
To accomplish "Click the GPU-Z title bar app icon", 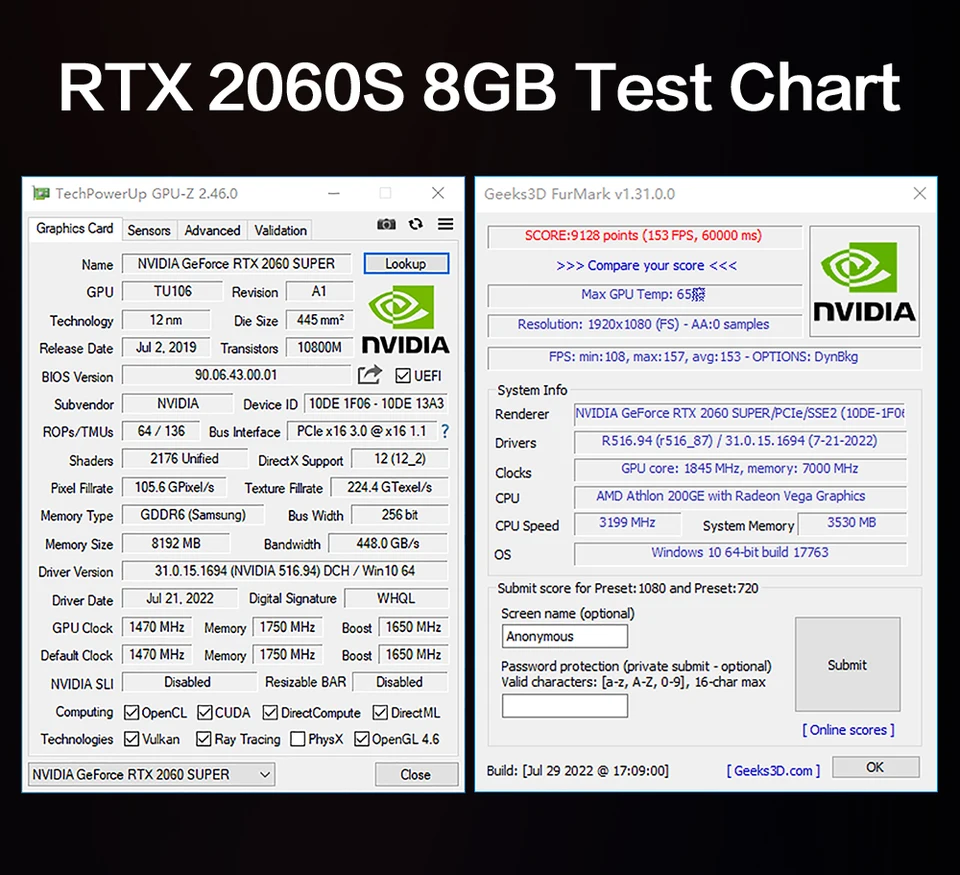I will coord(41,193).
